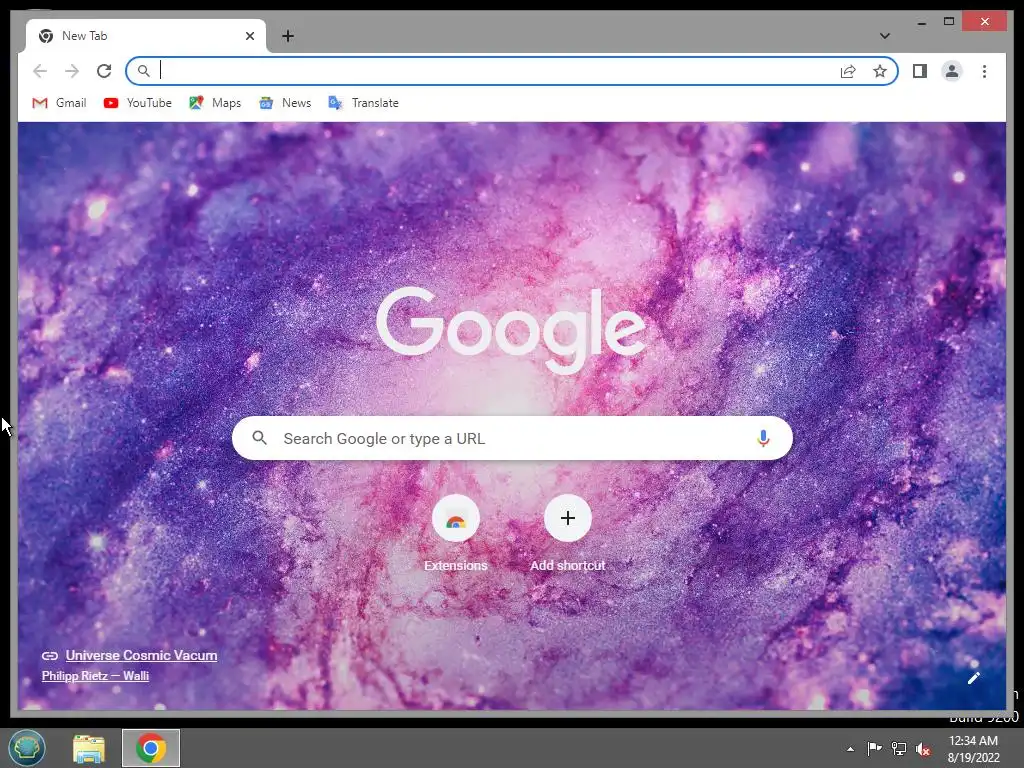The image size is (1024, 768).
Task: Click the Chrome taskbar icon
Action: click(151, 748)
